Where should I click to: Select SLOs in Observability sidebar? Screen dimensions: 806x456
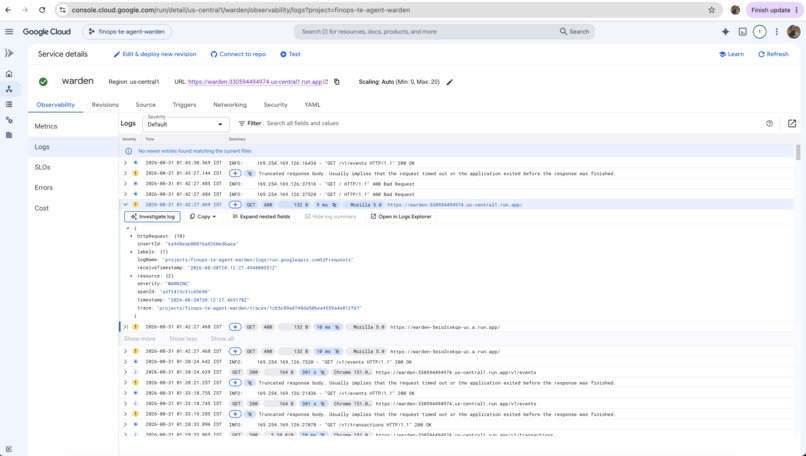73,167
